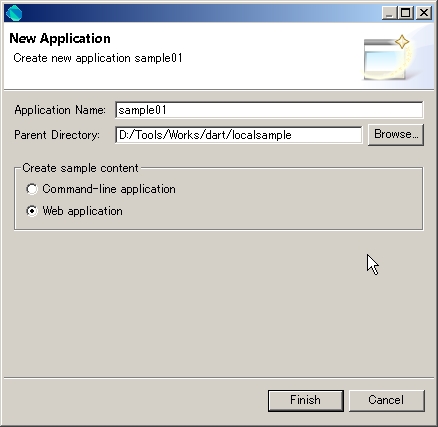438x427 pixels.
Task: Click the blue gradient title bar area
Action: click(200, 13)
